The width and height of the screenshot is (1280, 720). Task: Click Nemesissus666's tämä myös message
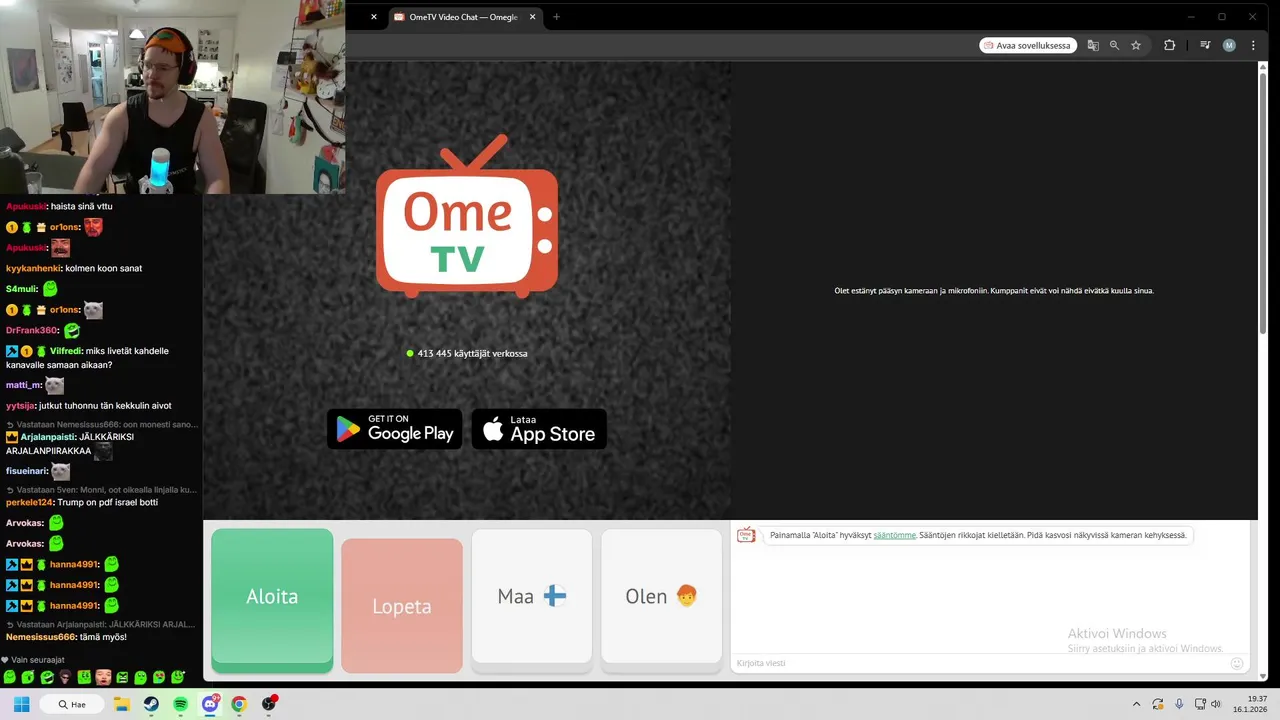66,637
